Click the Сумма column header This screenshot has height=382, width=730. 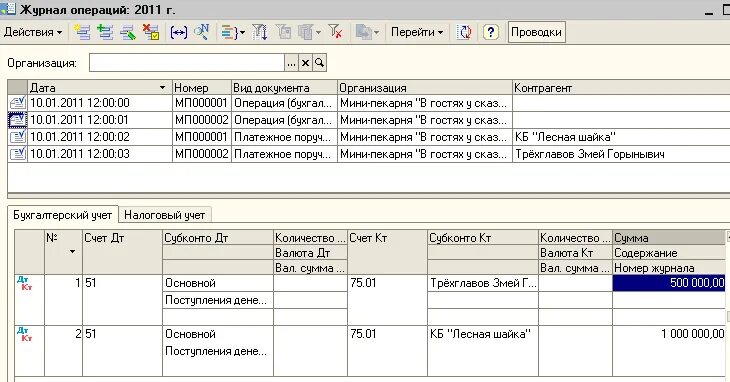(669, 238)
